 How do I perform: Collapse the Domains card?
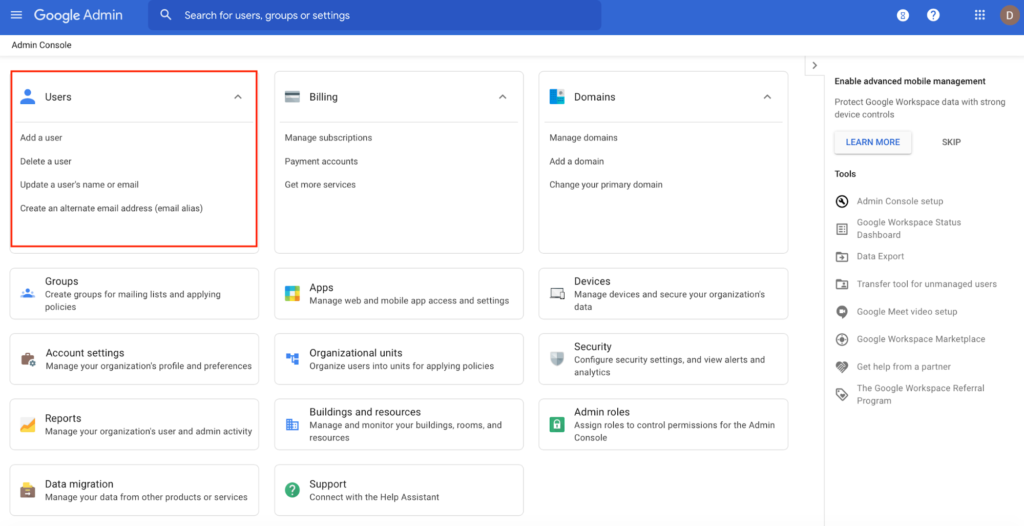point(767,97)
